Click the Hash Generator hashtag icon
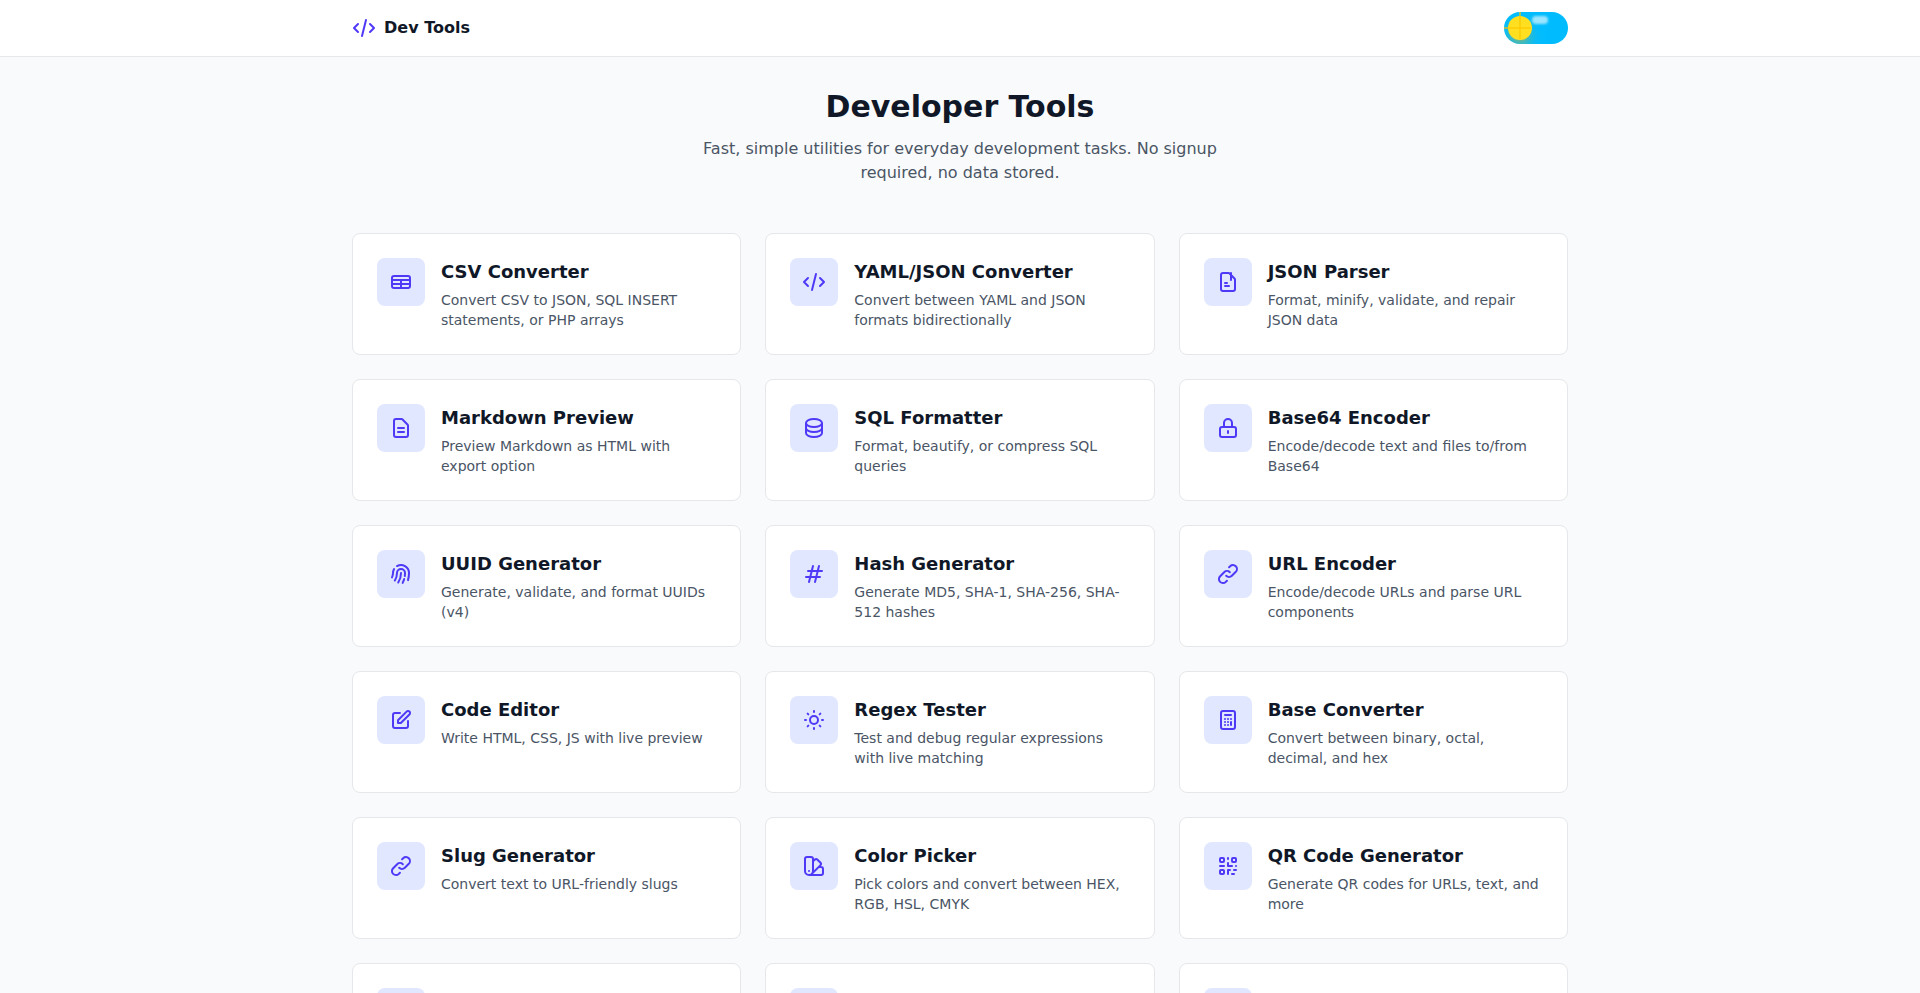 [814, 574]
